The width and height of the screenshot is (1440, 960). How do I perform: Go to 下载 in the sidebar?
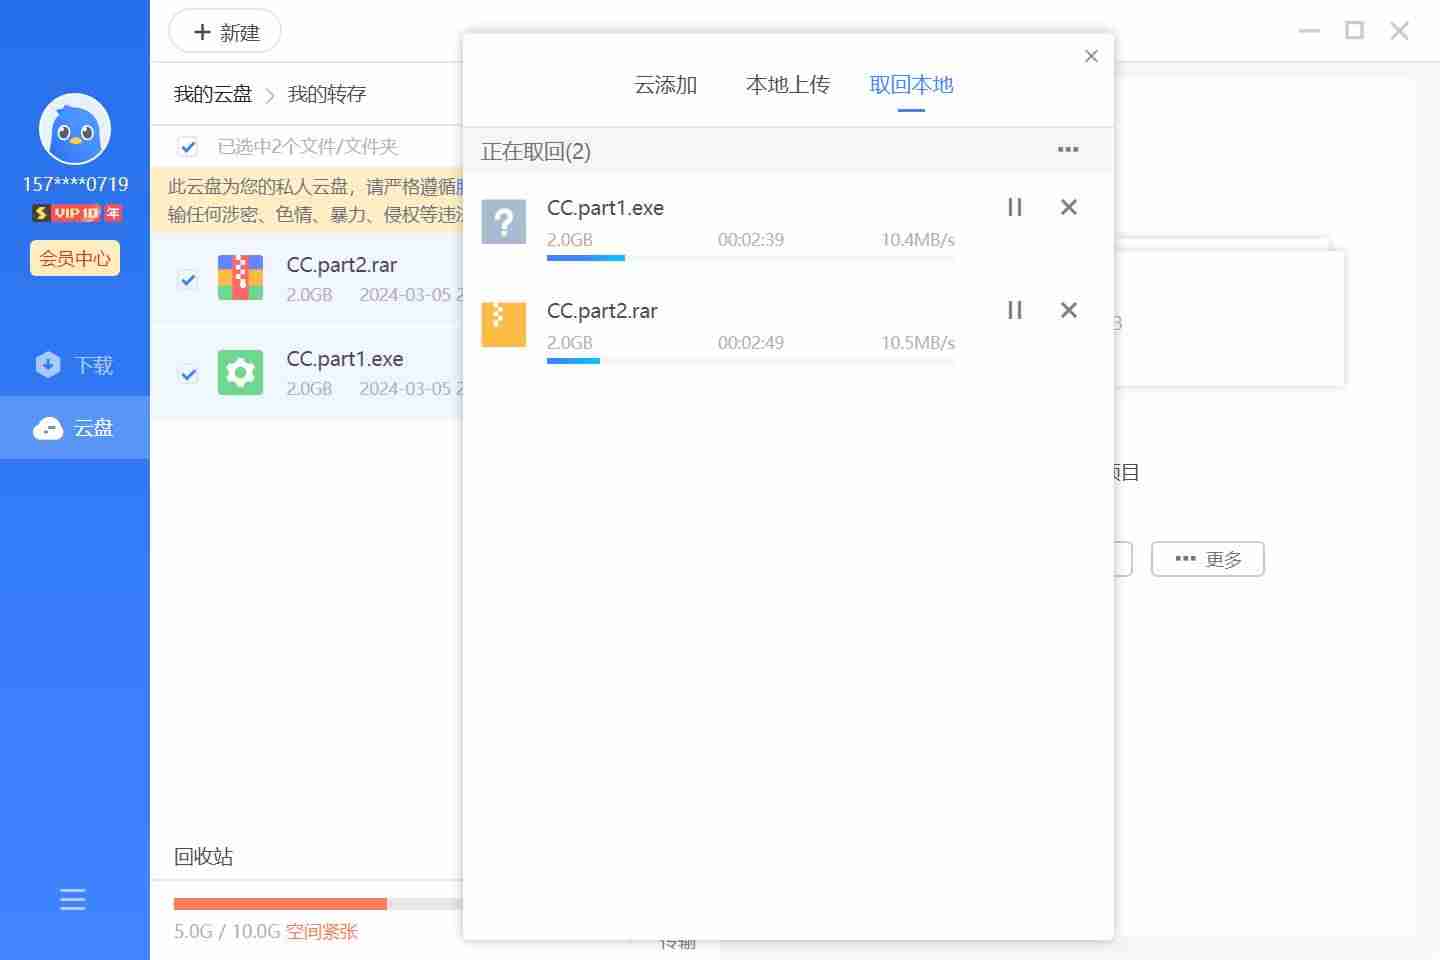tap(75, 365)
